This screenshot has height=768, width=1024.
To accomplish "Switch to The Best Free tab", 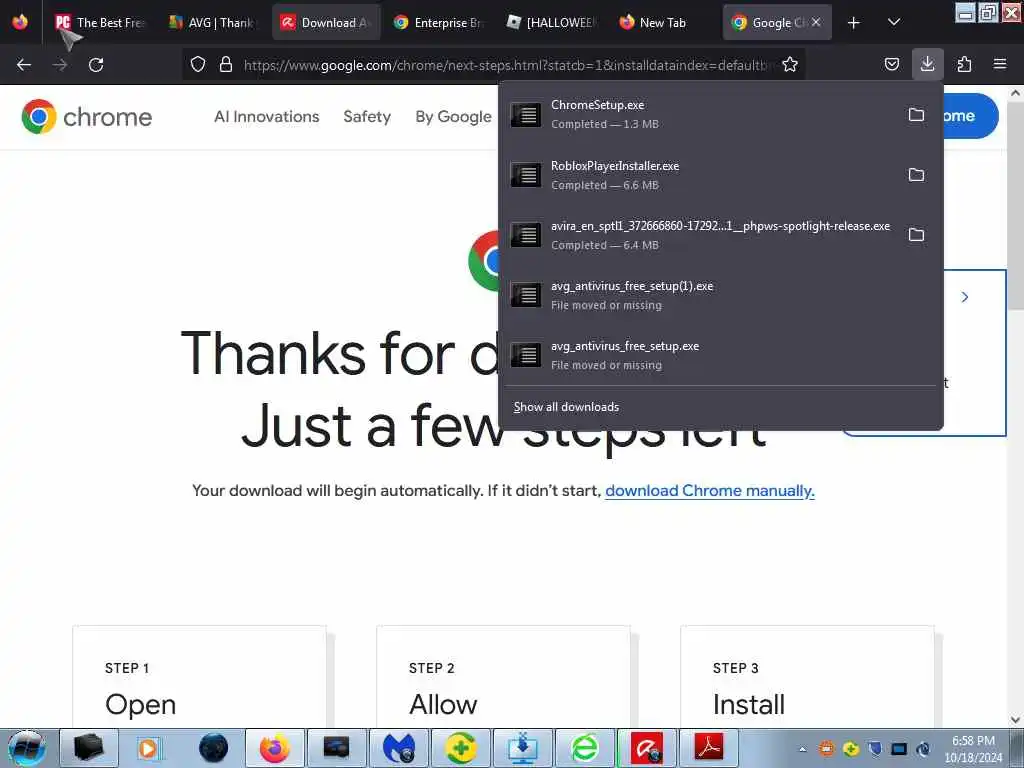I will pyautogui.click(x=100, y=23).
